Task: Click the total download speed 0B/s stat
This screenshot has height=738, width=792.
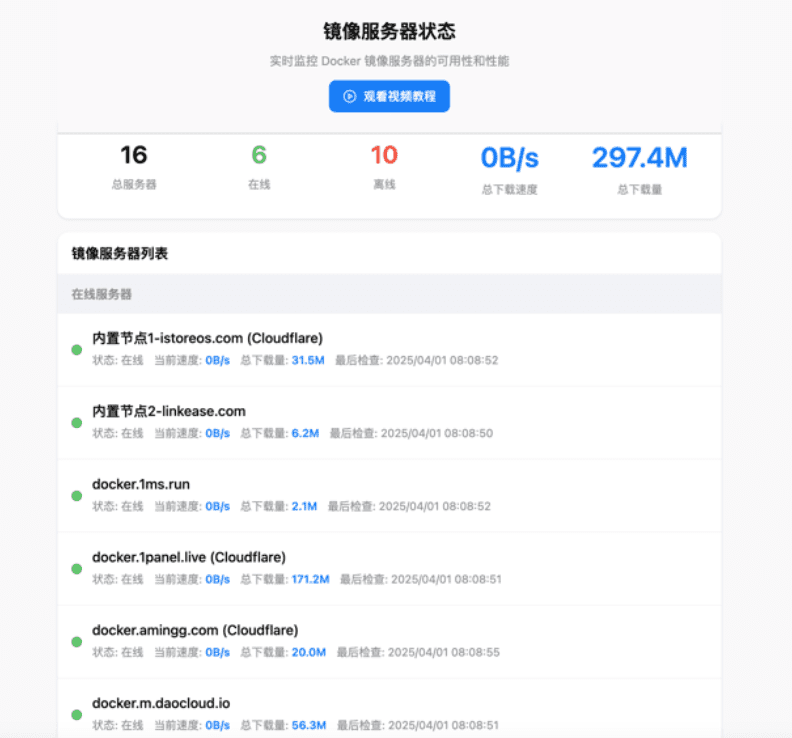Action: click(509, 158)
